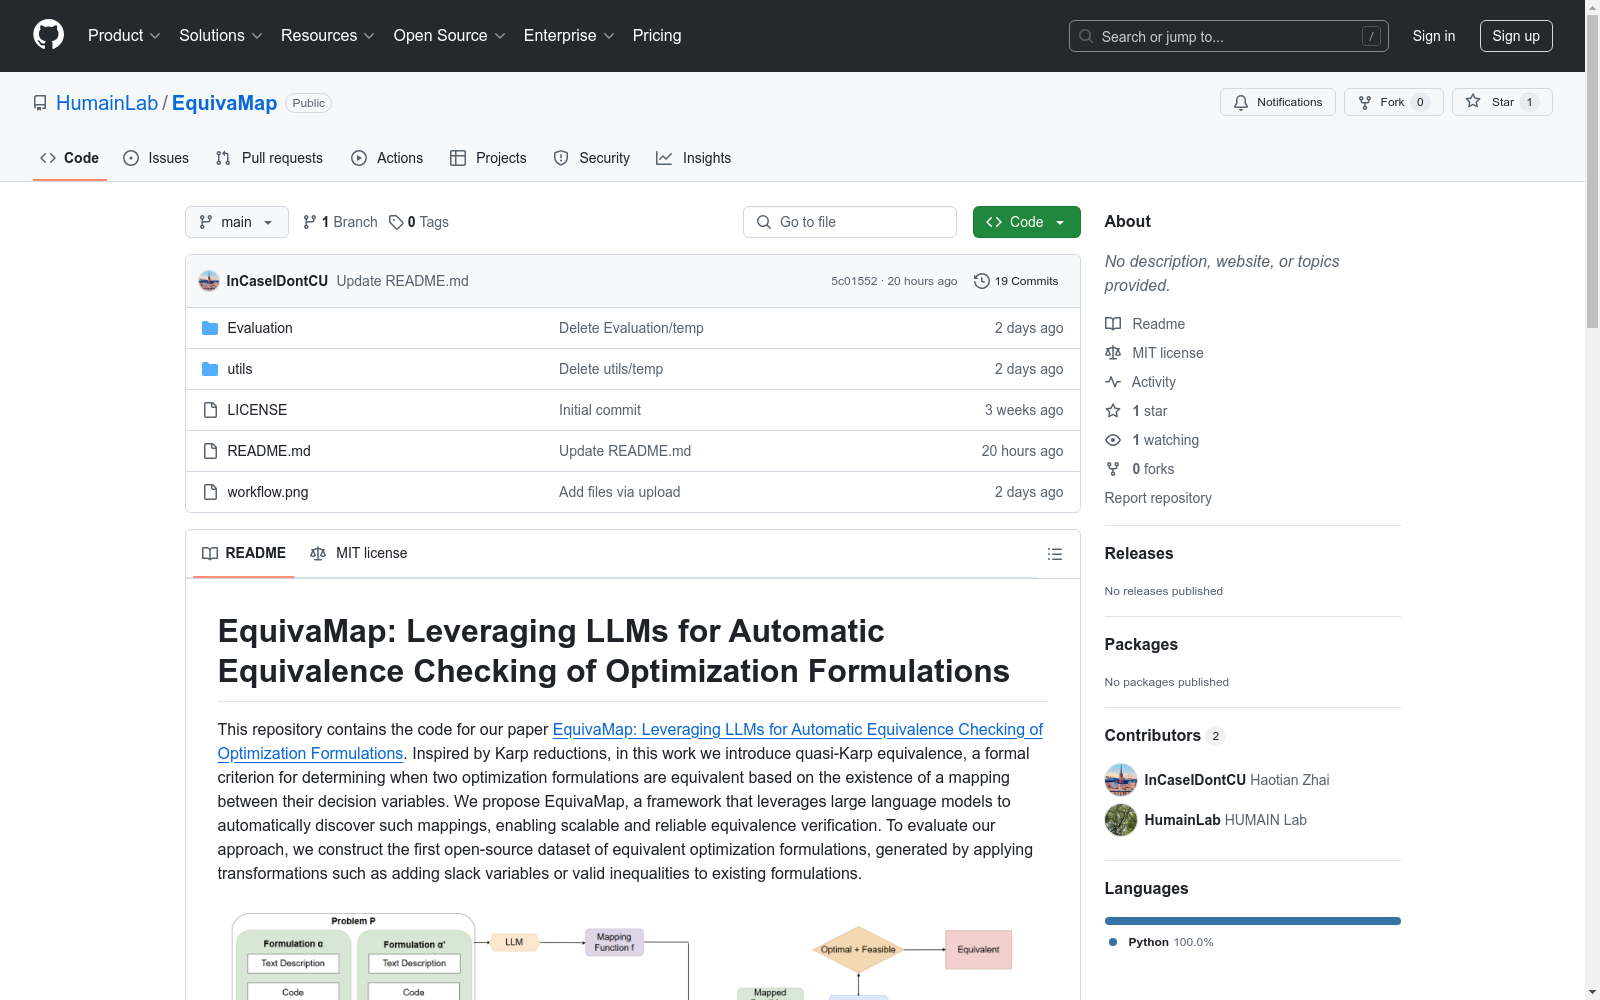Open the GitHub homepage logo
Viewport: 1600px width, 1000px height.
click(48, 35)
